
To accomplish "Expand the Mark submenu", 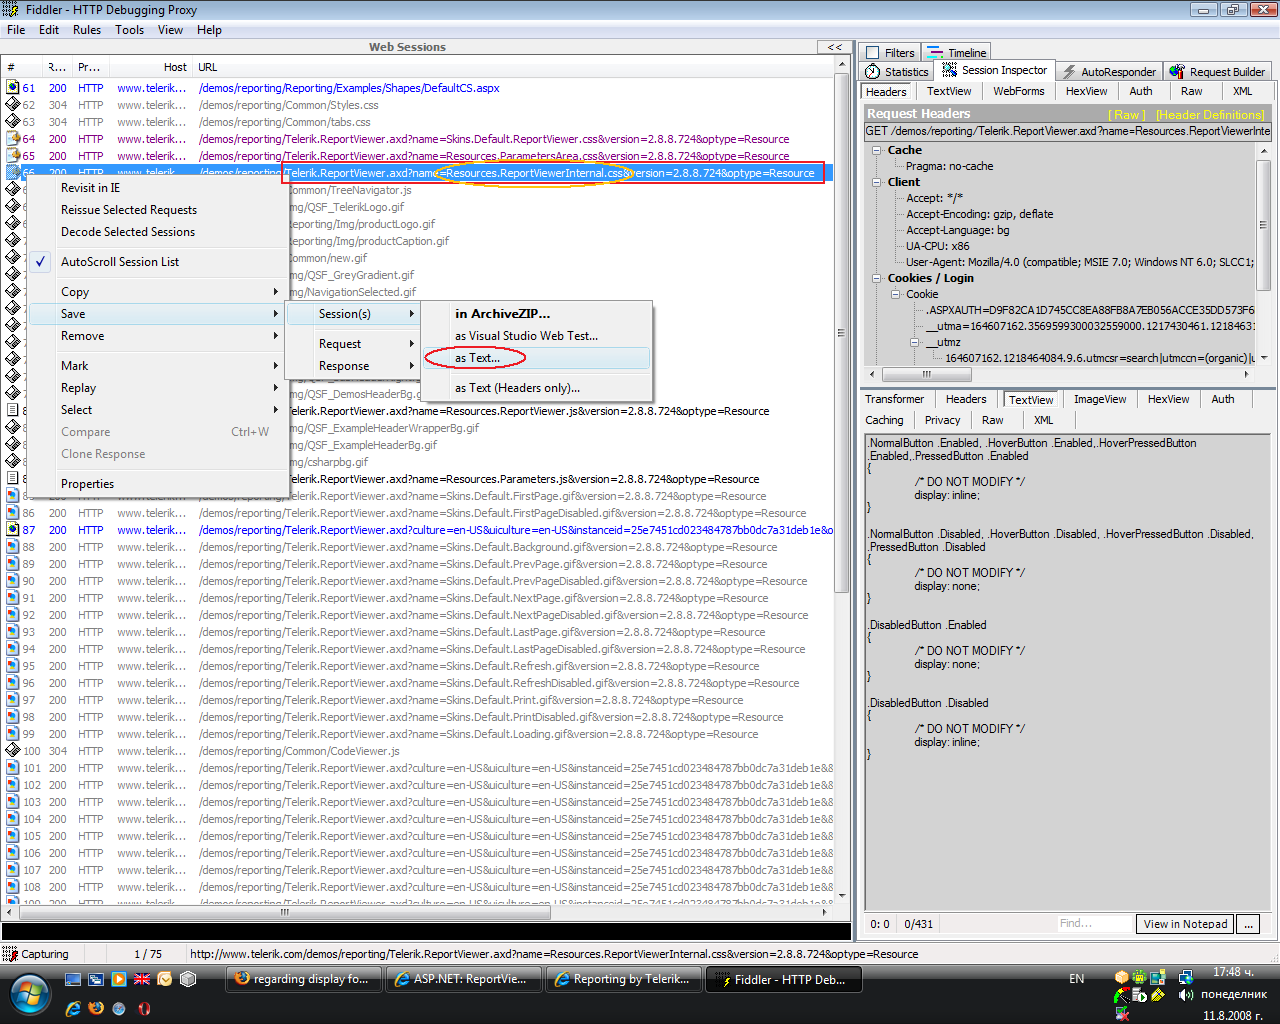I will [x=157, y=366].
